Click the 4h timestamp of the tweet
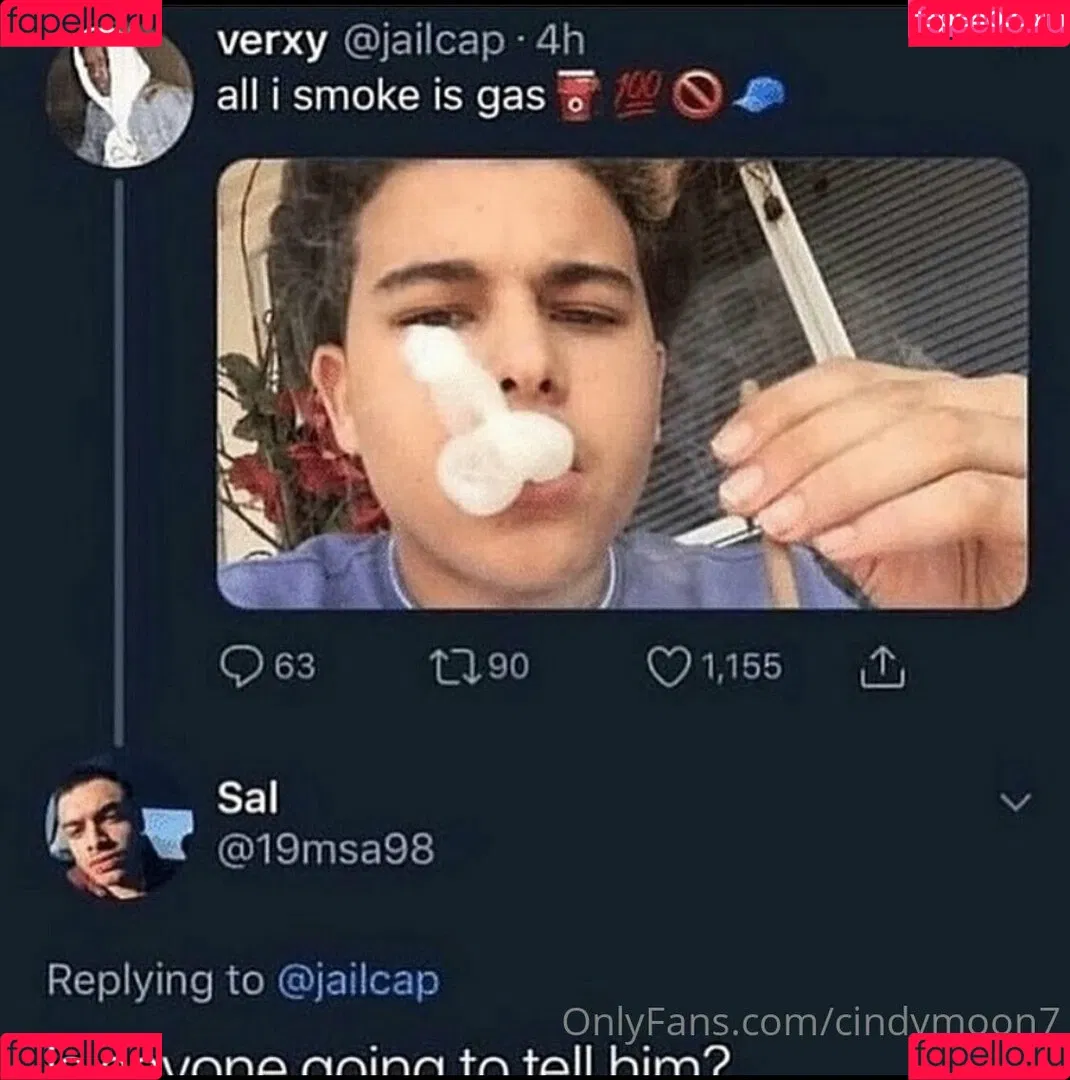 (560, 41)
